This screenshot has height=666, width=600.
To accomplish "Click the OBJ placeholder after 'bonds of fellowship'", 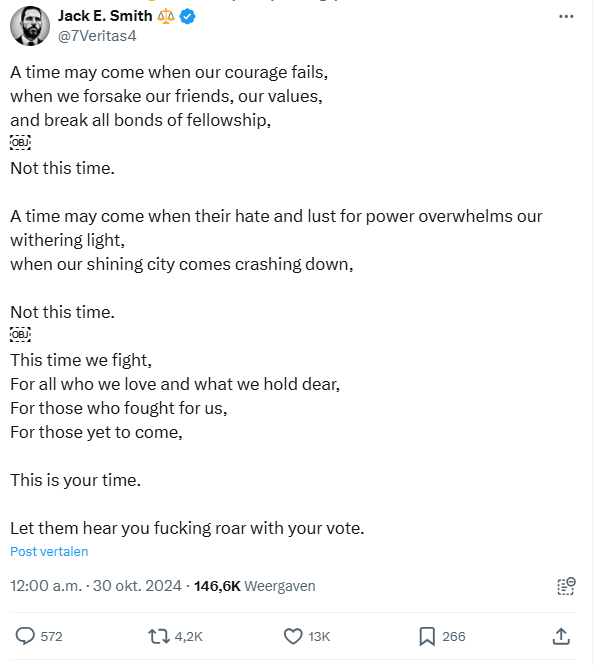I will (x=20, y=143).
